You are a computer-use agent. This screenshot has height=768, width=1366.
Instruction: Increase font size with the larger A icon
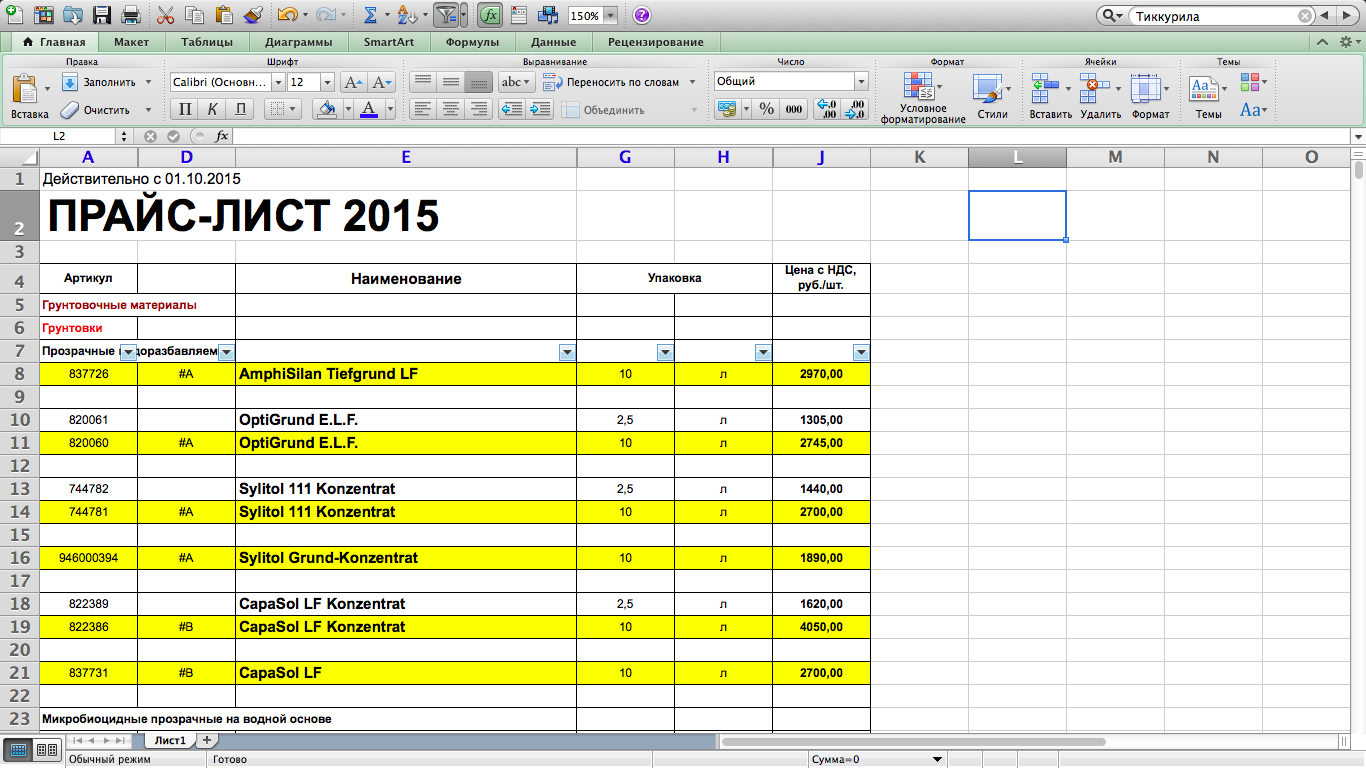coord(353,82)
